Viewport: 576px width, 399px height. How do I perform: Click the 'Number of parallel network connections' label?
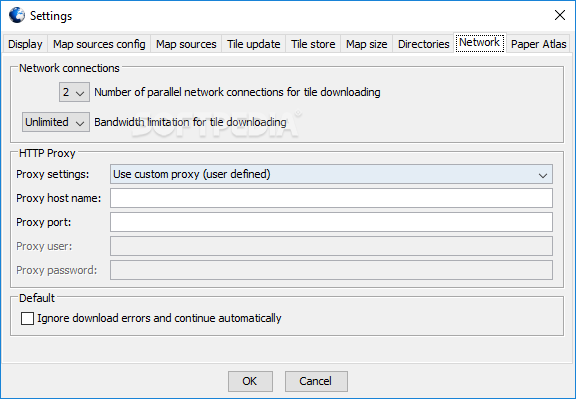[237, 92]
